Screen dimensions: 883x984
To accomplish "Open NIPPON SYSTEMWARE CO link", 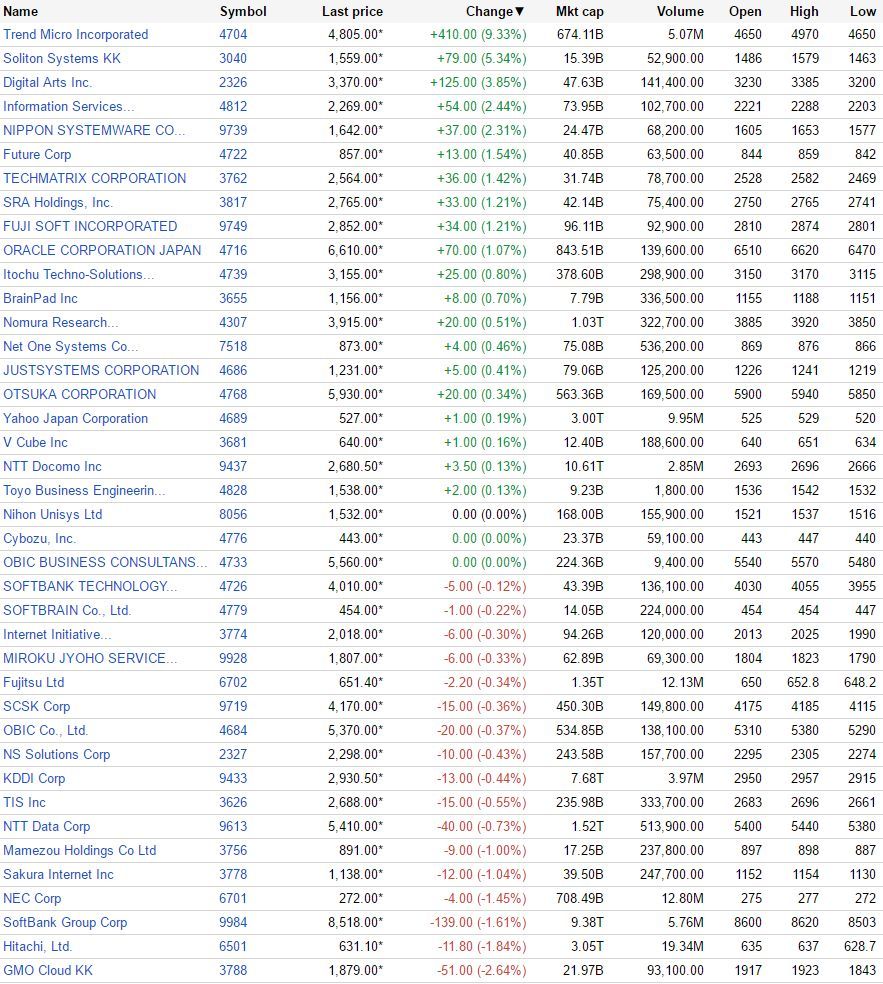I will (x=94, y=130).
